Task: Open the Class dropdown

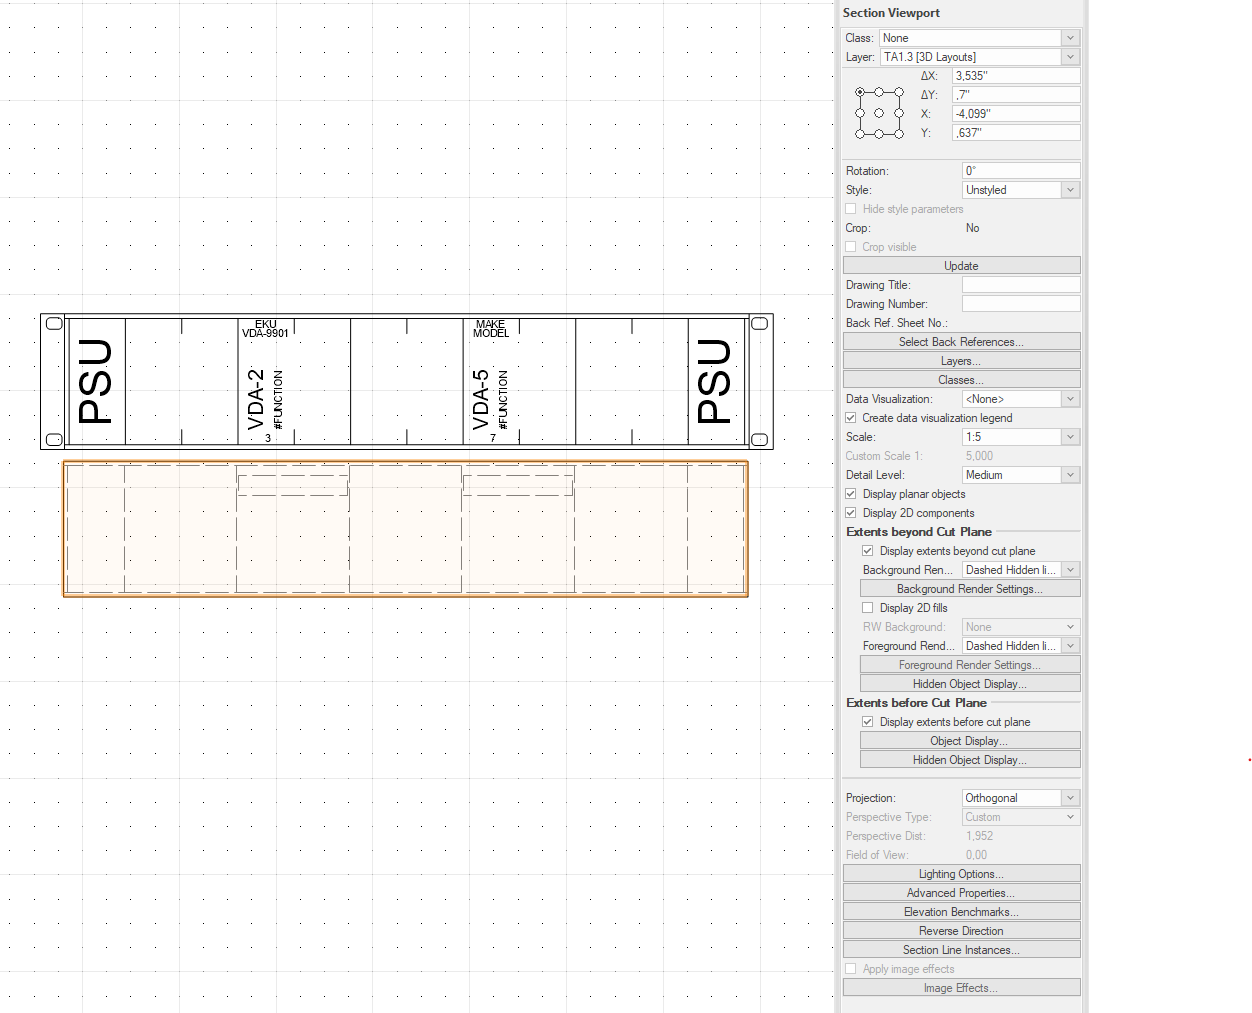Action: point(979,38)
